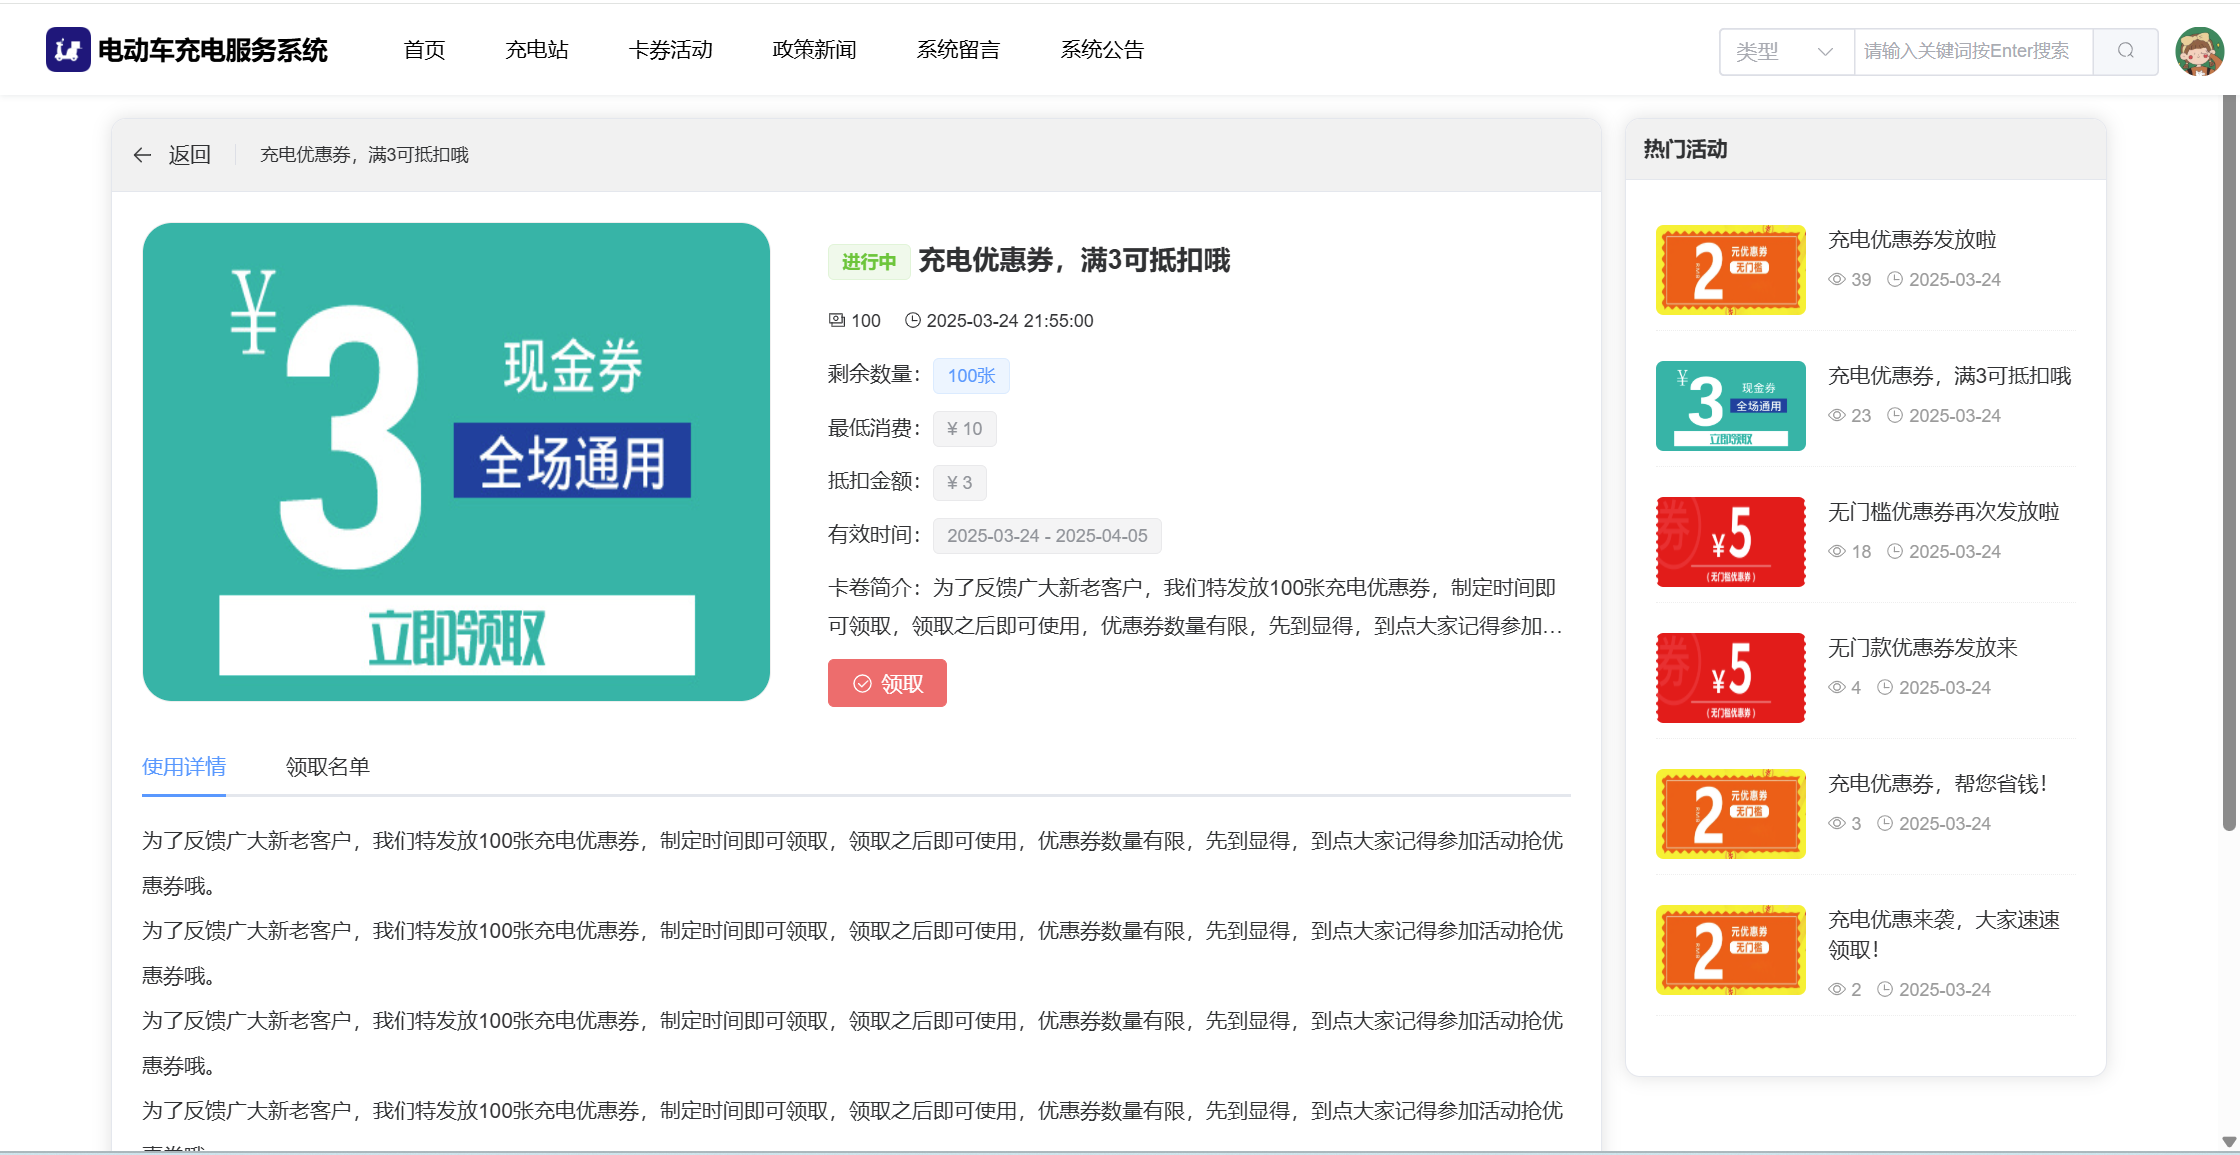Screen dimensions: 2240x1155
Task: Click the clock icon on 无门款优惠券发放来
Action: point(1885,688)
